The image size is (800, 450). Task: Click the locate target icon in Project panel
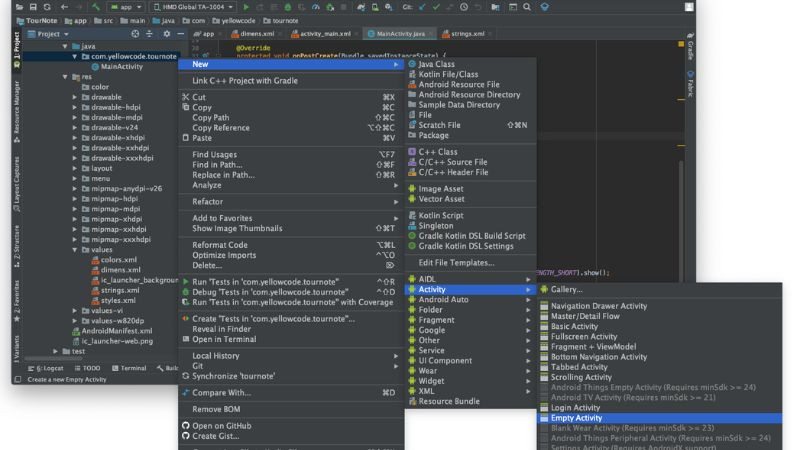(135, 34)
